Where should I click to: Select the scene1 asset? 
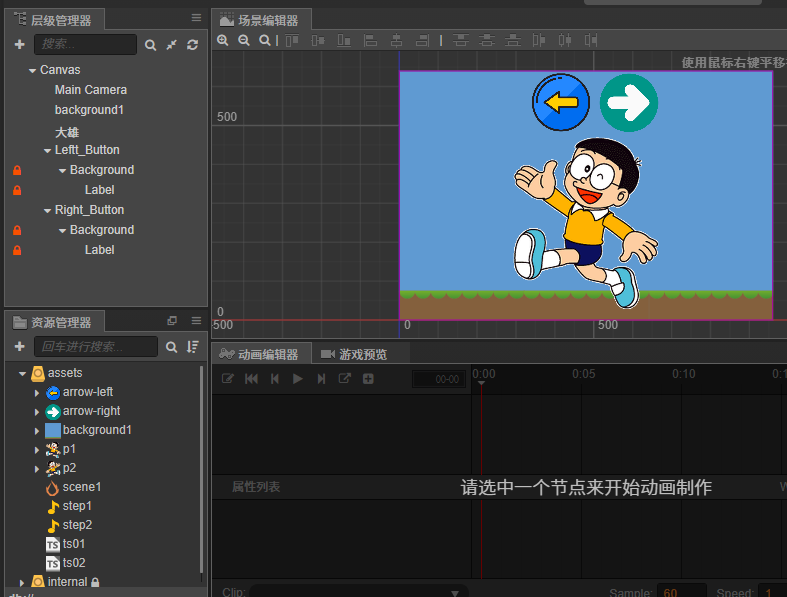tap(82, 487)
